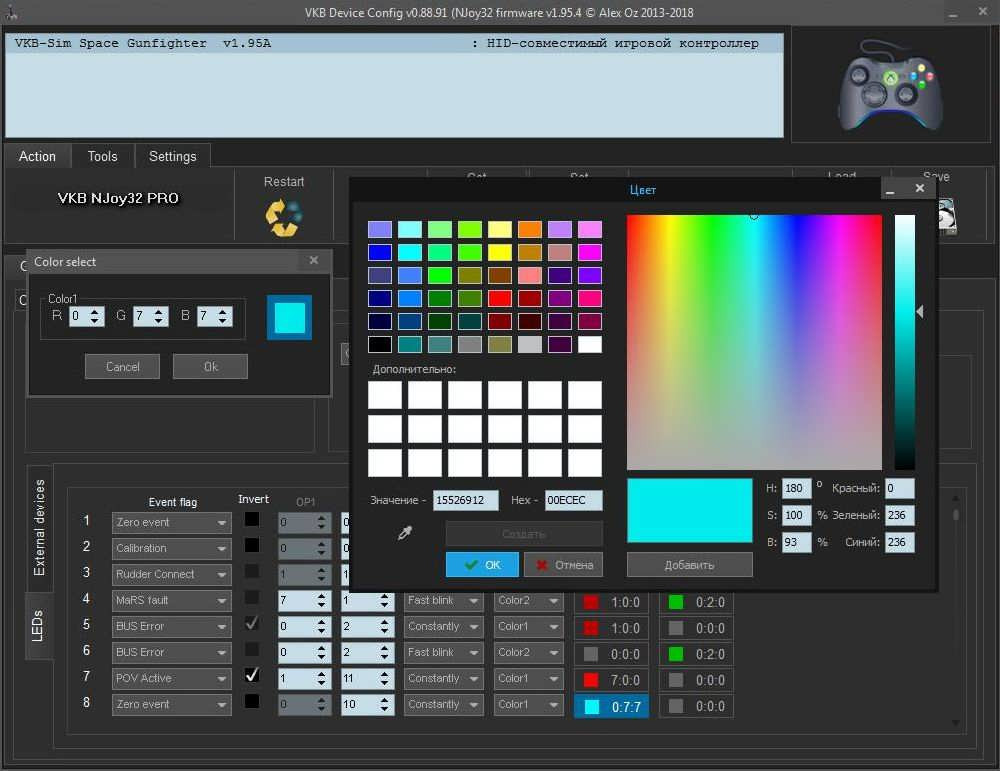
Task: Click the green 0:2:0 cell in row 4
Action: click(x=696, y=602)
